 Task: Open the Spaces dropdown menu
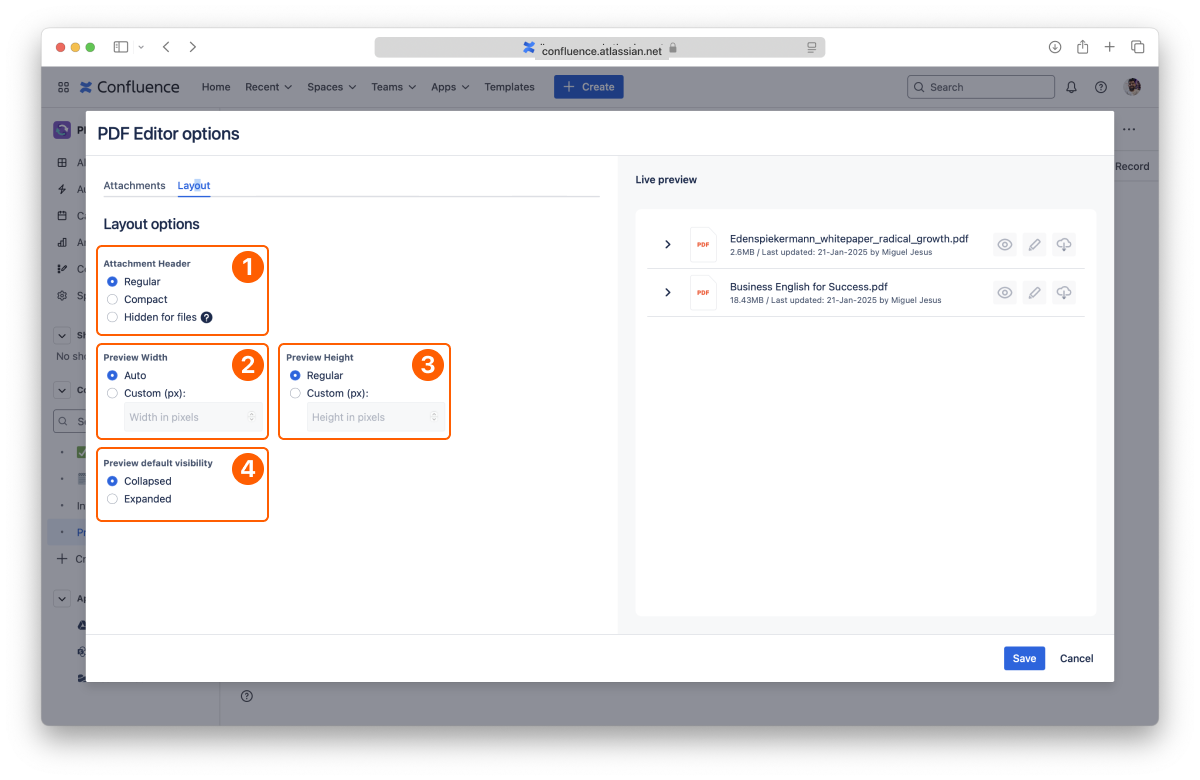(331, 87)
